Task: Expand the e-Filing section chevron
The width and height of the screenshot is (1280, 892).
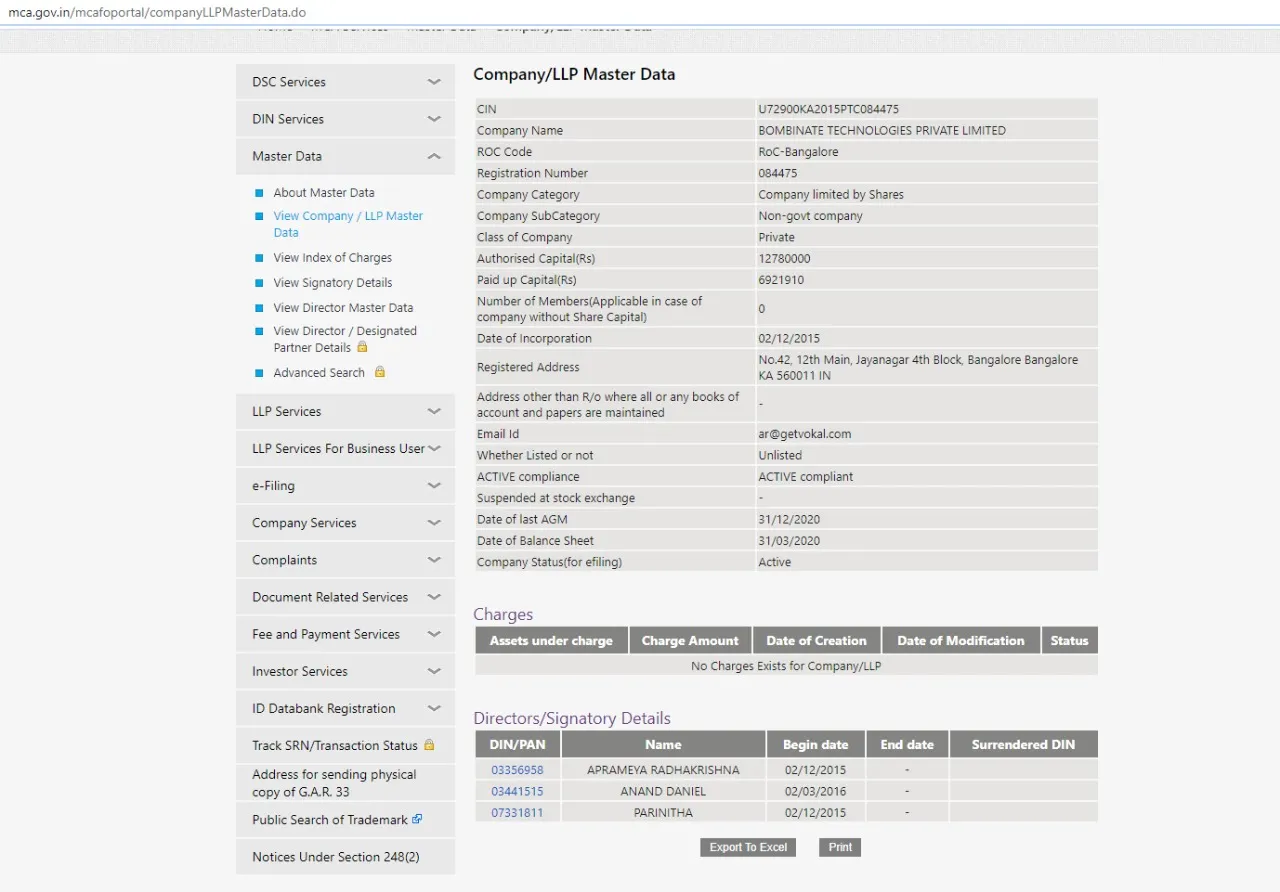Action: click(433, 486)
